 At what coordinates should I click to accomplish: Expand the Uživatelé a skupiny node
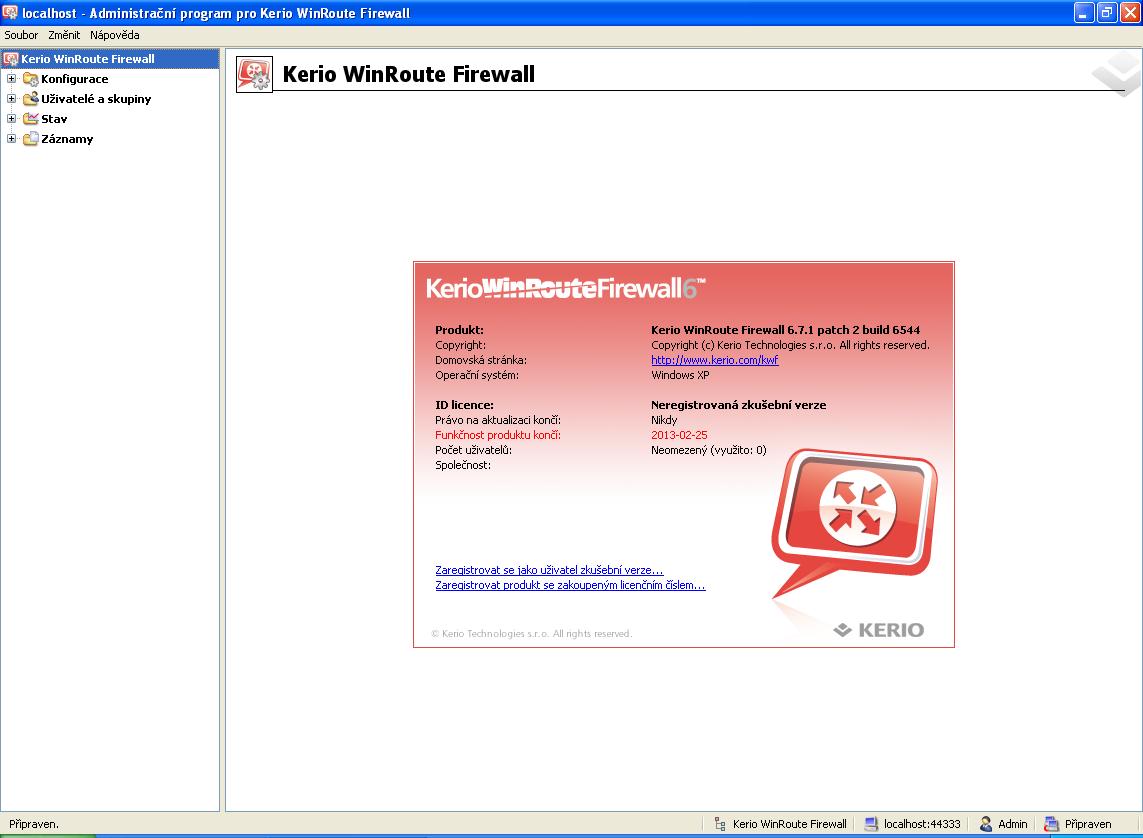point(11,98)
